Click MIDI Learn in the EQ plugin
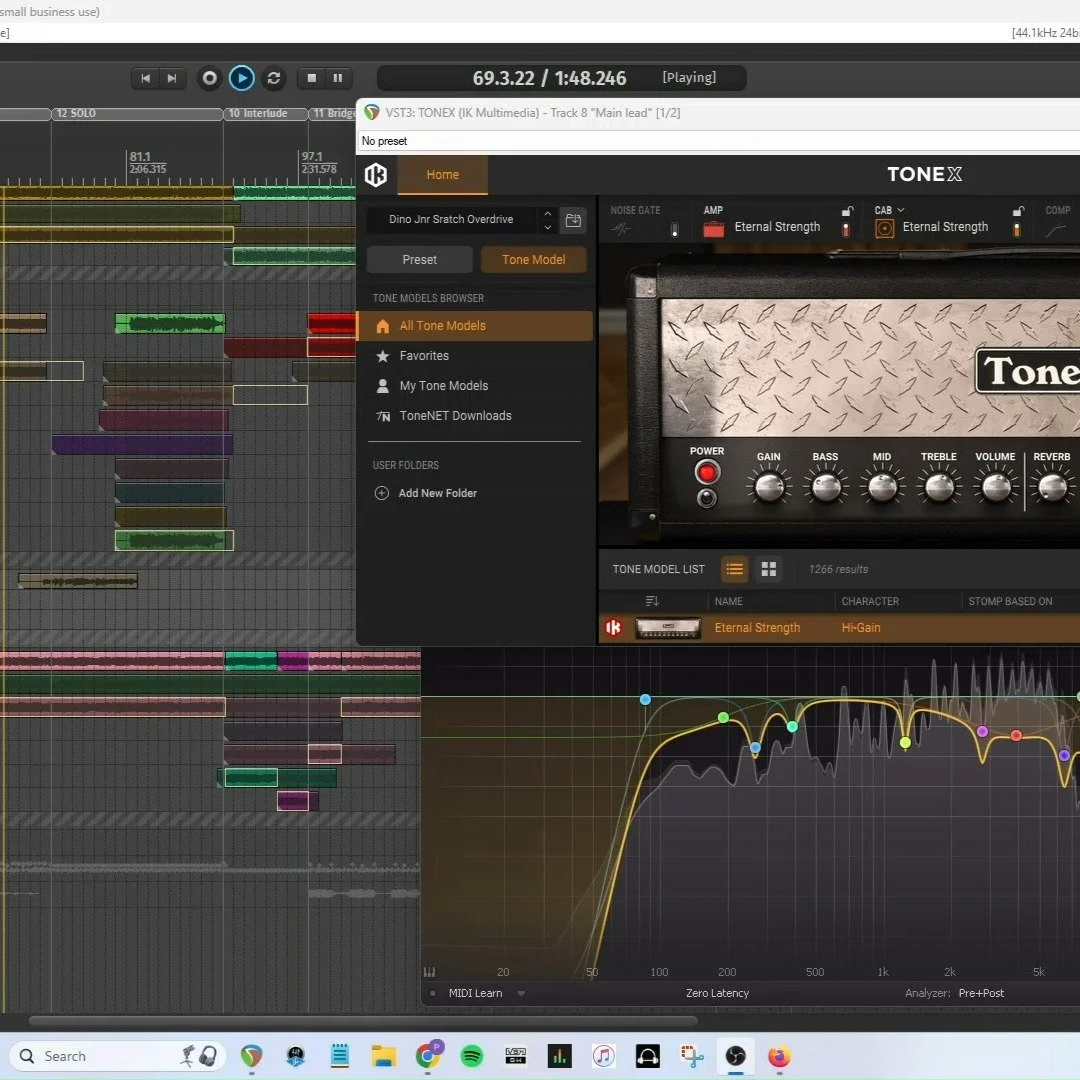Image resolution: width=1080 pixels, height=1080 pixels. coord(475,993)
